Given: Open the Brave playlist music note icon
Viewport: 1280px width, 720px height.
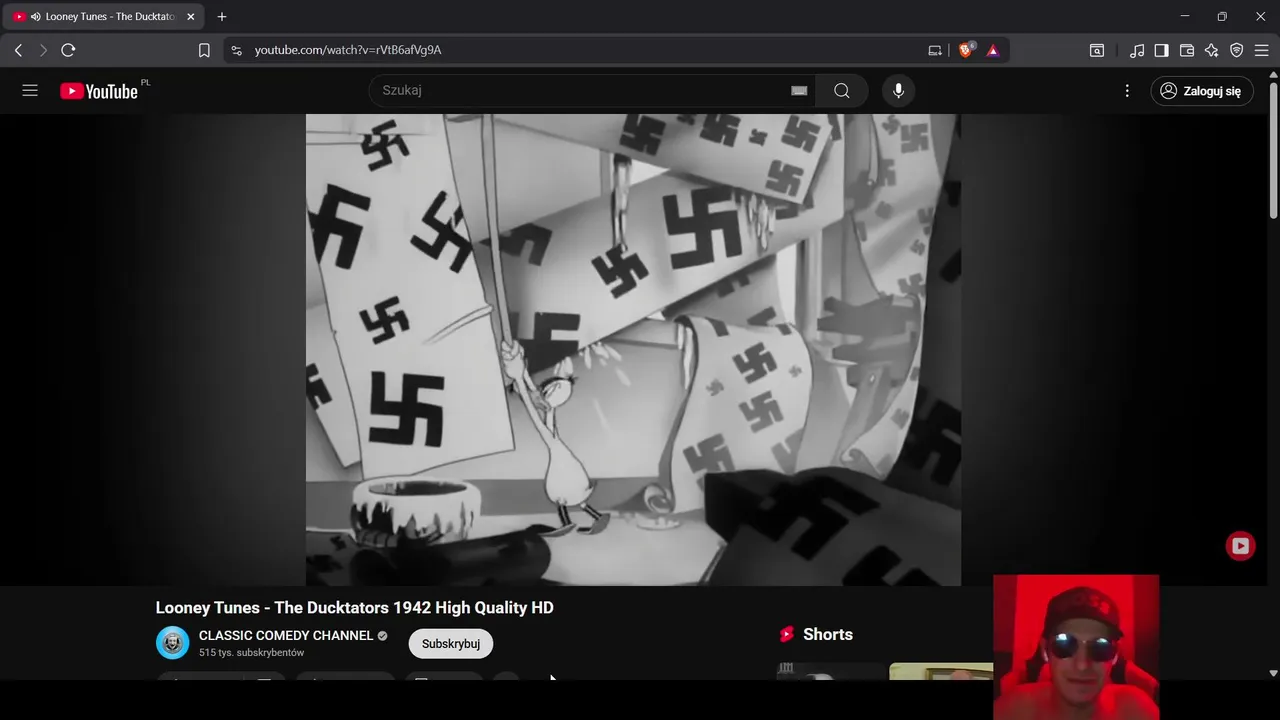Looking at the screenshot, I should pyautogui.click(x=1137, y=50).
